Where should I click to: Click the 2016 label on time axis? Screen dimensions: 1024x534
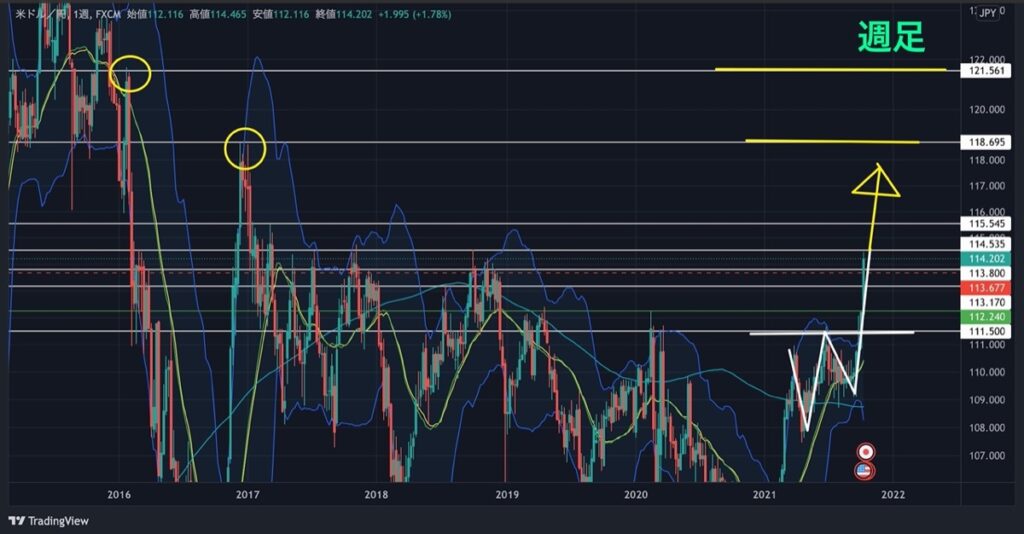pos(119,495)
